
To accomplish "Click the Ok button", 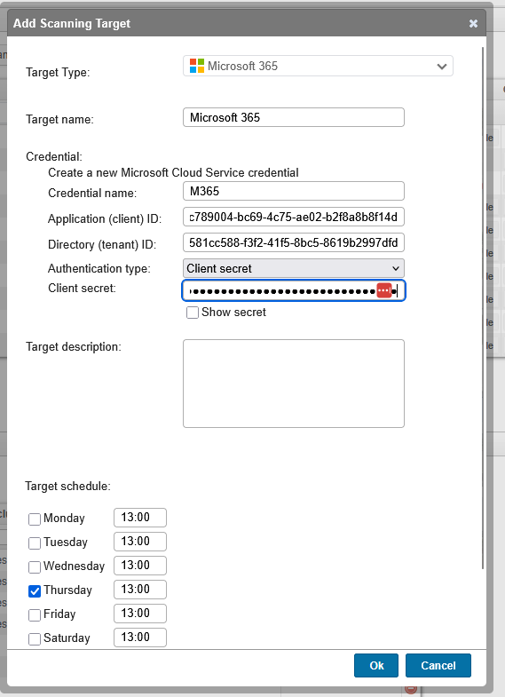I will coord(376,665).
